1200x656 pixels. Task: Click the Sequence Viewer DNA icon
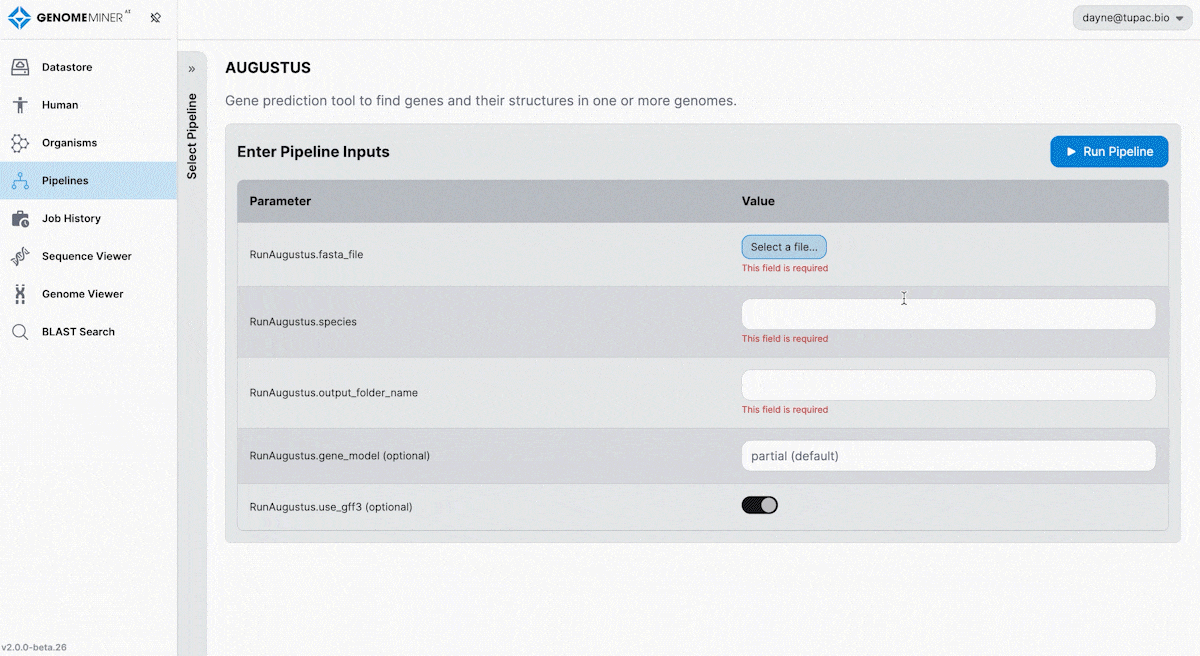20,256
